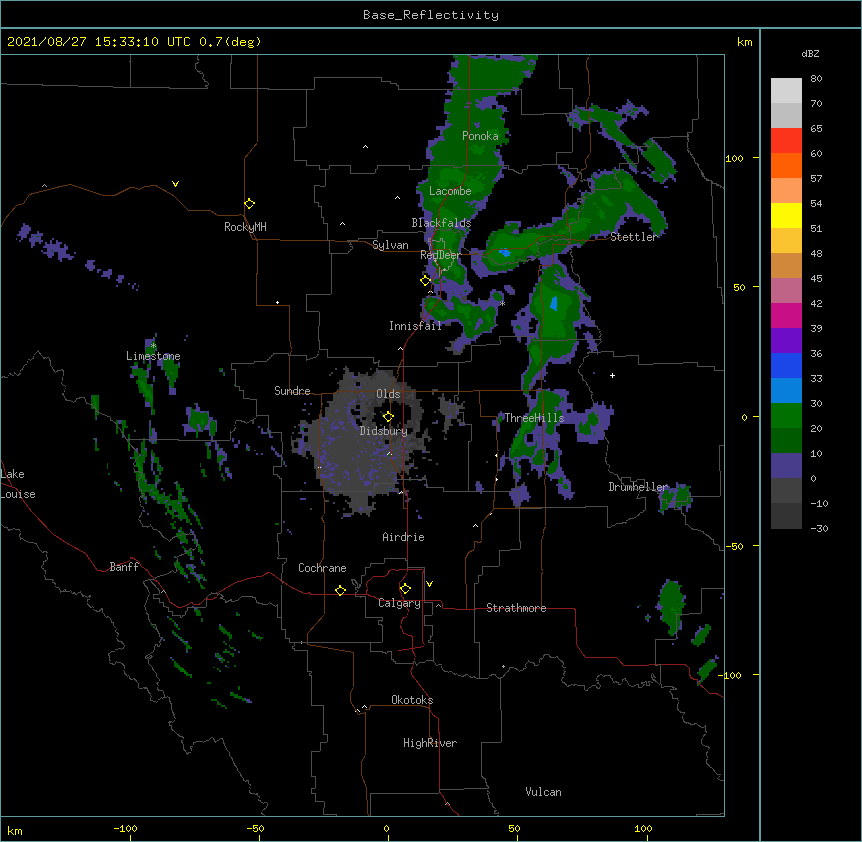Select the purple 39-36 dBZ legend swatch
Image resolution: width=862 pixels, height=842 pixels.
(x=786, y=340)
